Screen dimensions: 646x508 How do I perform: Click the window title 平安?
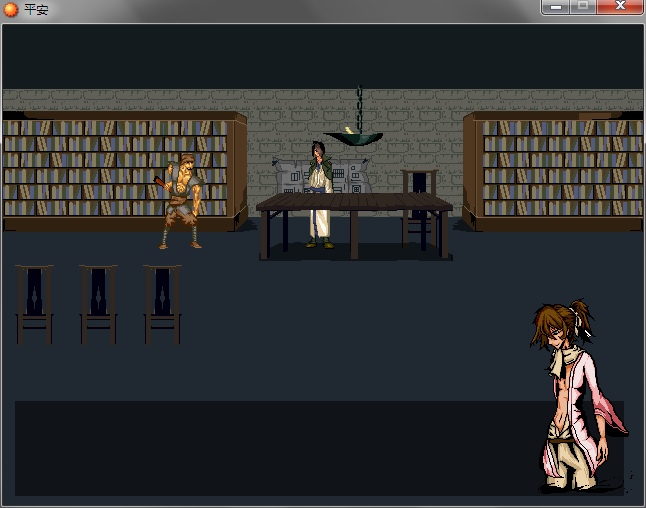[36, 9]
